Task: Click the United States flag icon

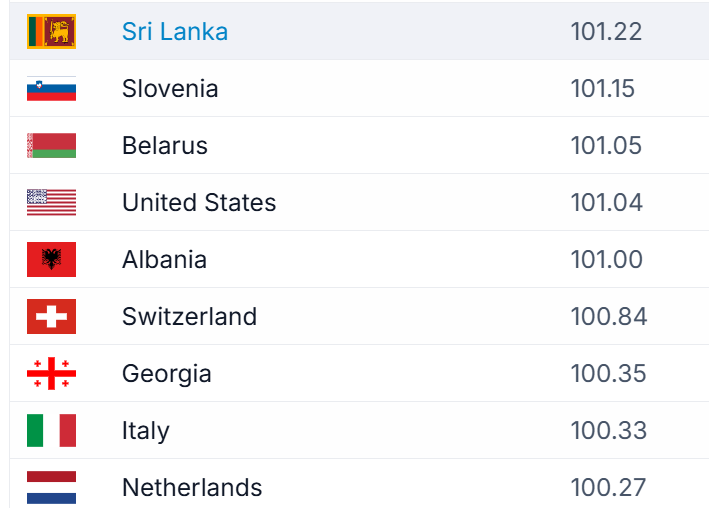Action: (x=51, y=203)
